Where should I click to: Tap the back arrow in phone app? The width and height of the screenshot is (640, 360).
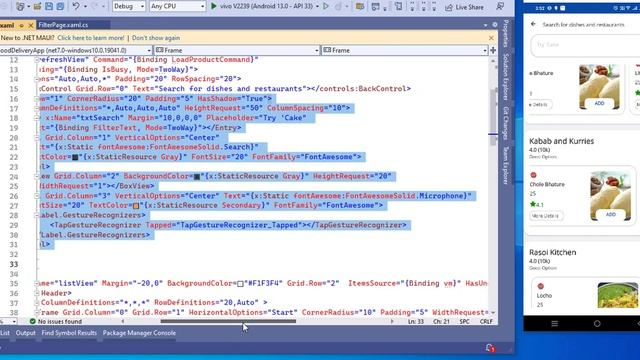pyautogui.click(x=533, y=24)
